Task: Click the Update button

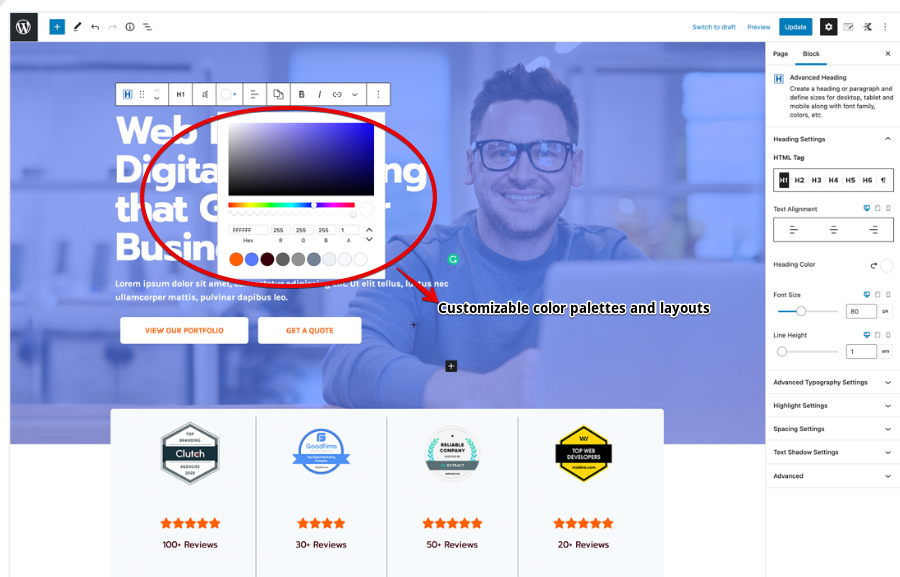Action: click(796, 27)
